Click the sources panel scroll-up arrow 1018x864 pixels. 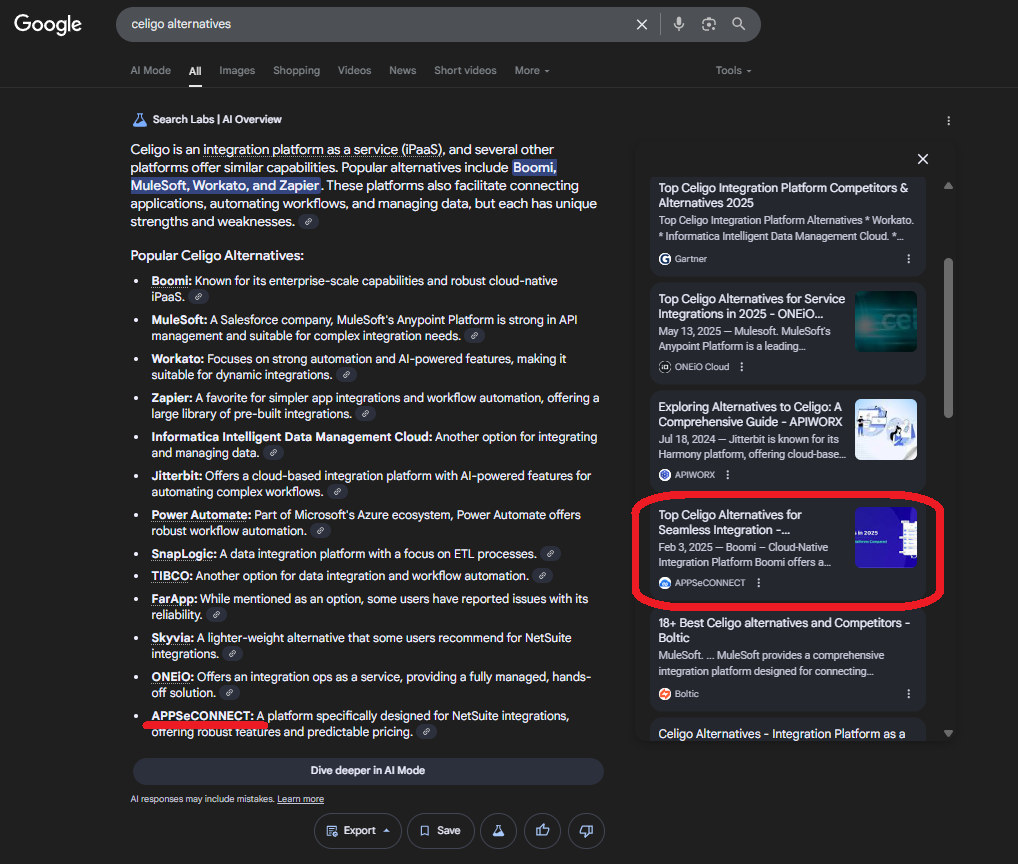tap(949, 186)
